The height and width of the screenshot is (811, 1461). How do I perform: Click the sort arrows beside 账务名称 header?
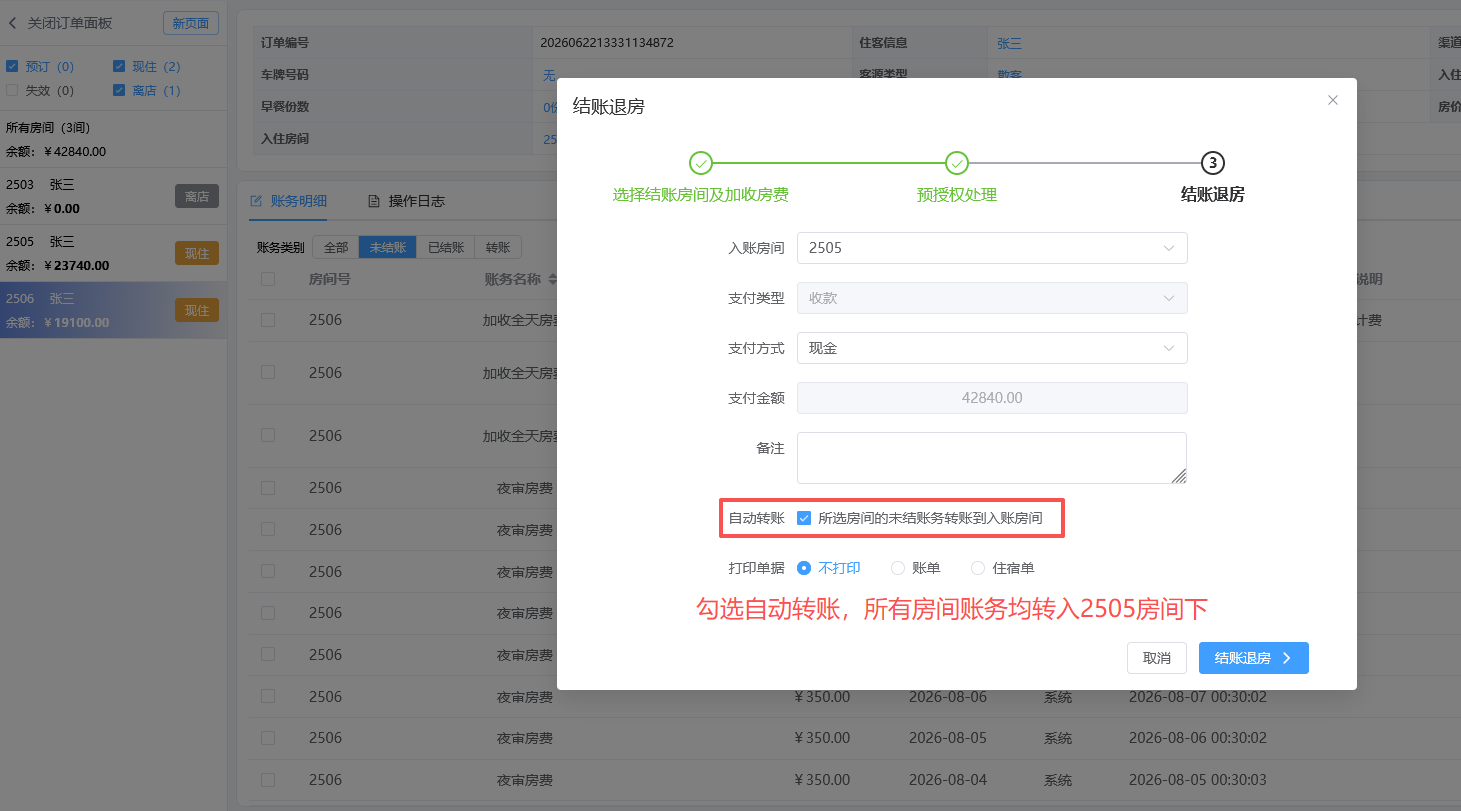[553, 279]
